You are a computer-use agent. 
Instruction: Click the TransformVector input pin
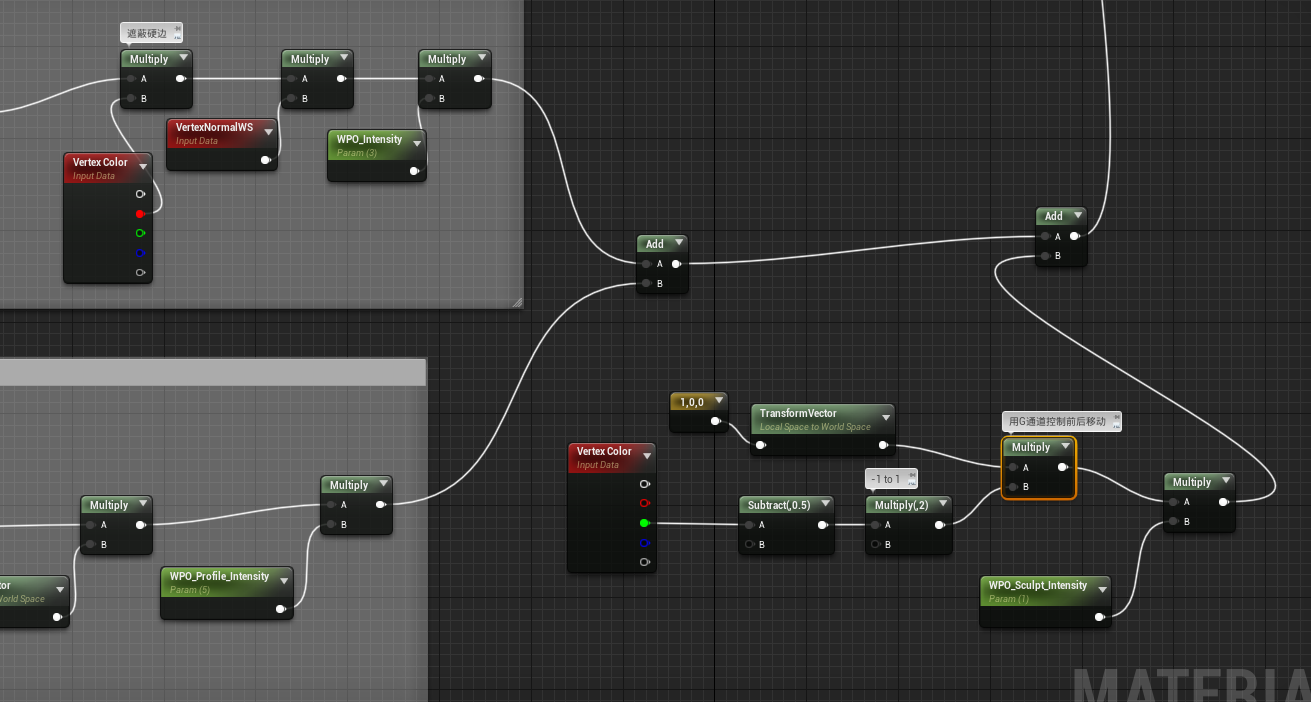pyautogui.click(x=762, y=445)
